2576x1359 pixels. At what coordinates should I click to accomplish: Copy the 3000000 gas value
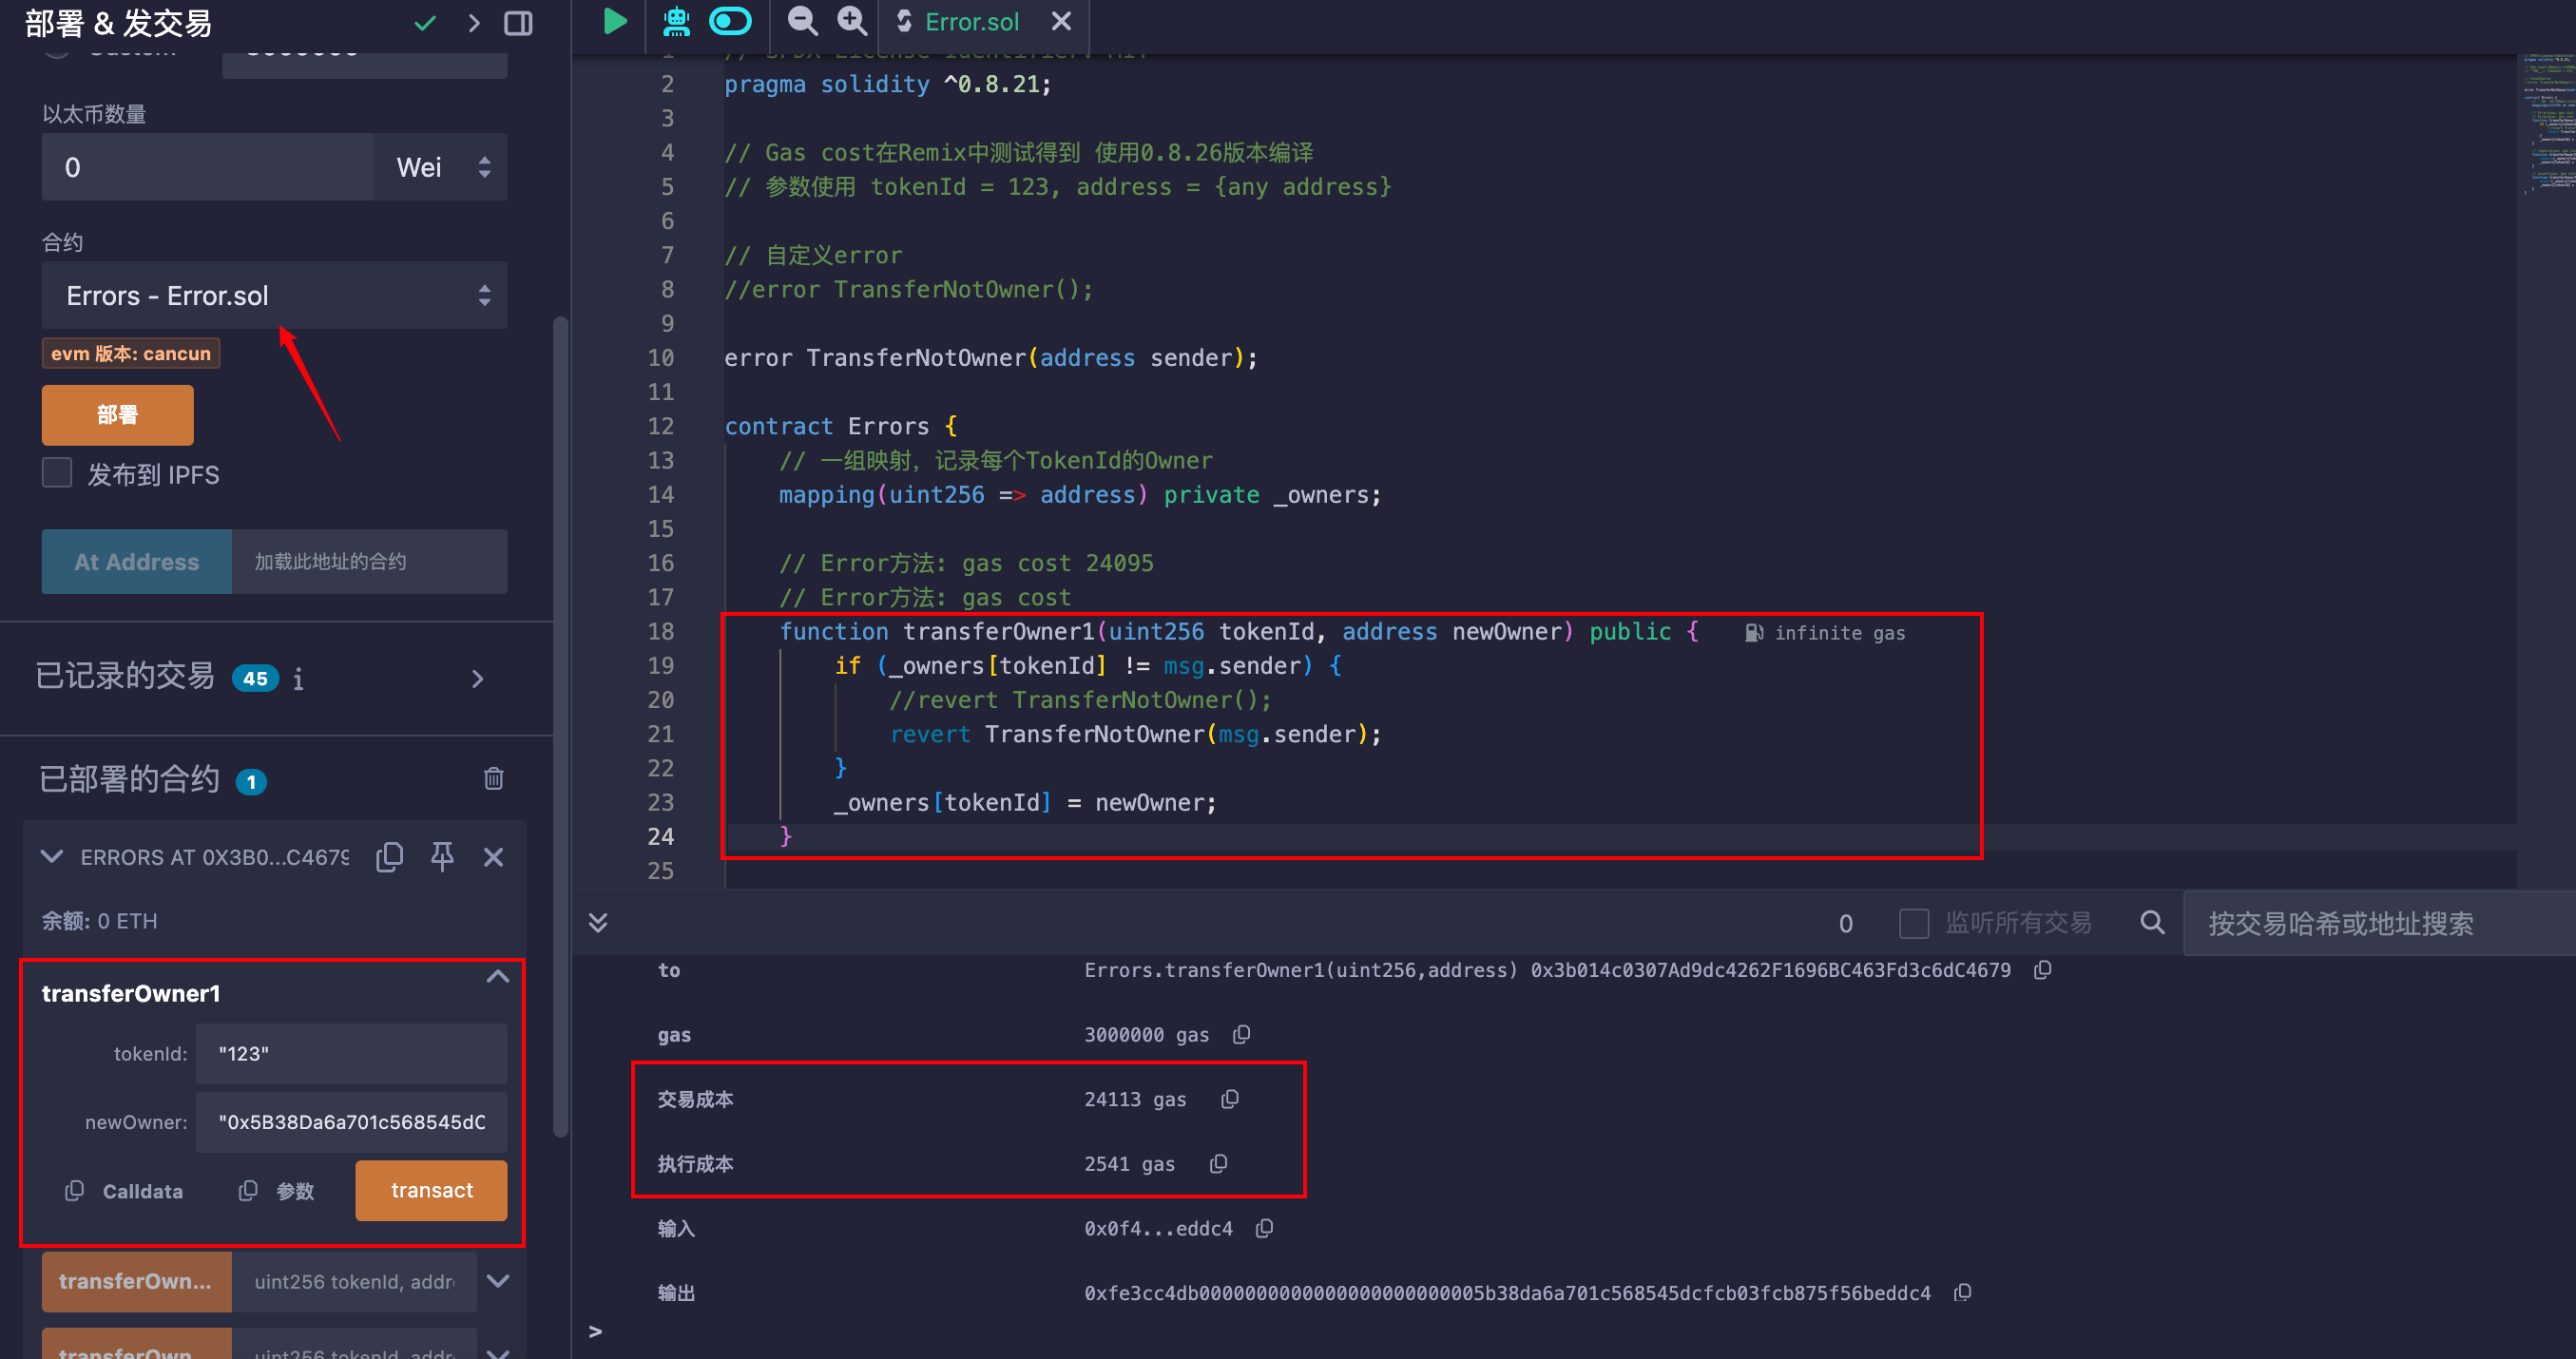pos(1241,1034)
